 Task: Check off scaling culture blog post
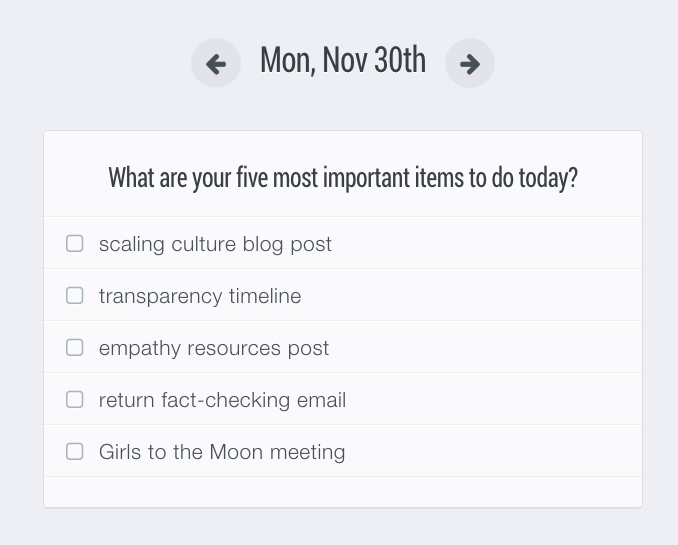pos(75,243)
